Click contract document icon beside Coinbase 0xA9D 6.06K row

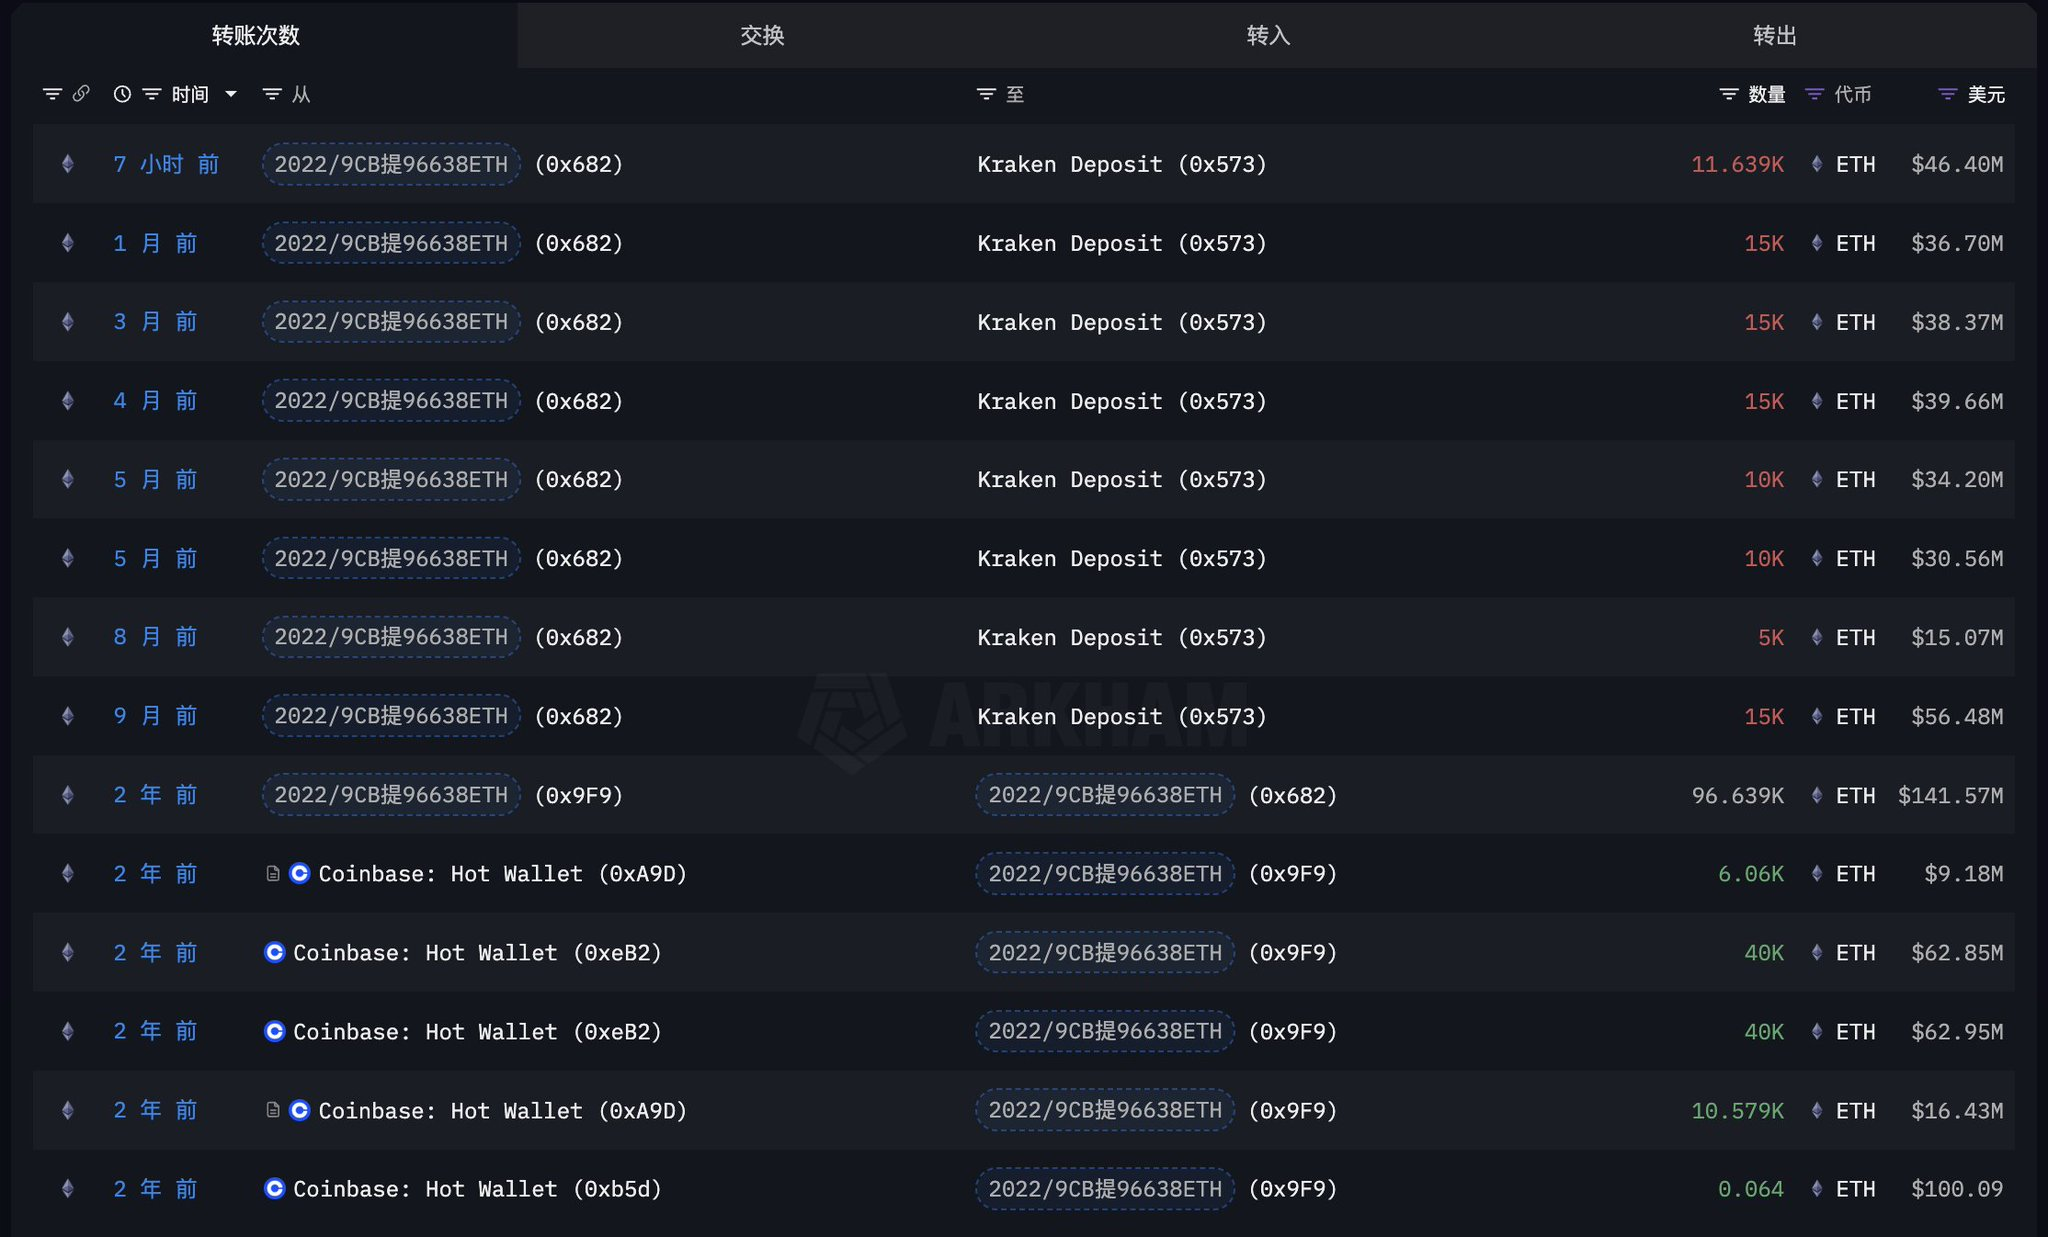tap(272, 874)
